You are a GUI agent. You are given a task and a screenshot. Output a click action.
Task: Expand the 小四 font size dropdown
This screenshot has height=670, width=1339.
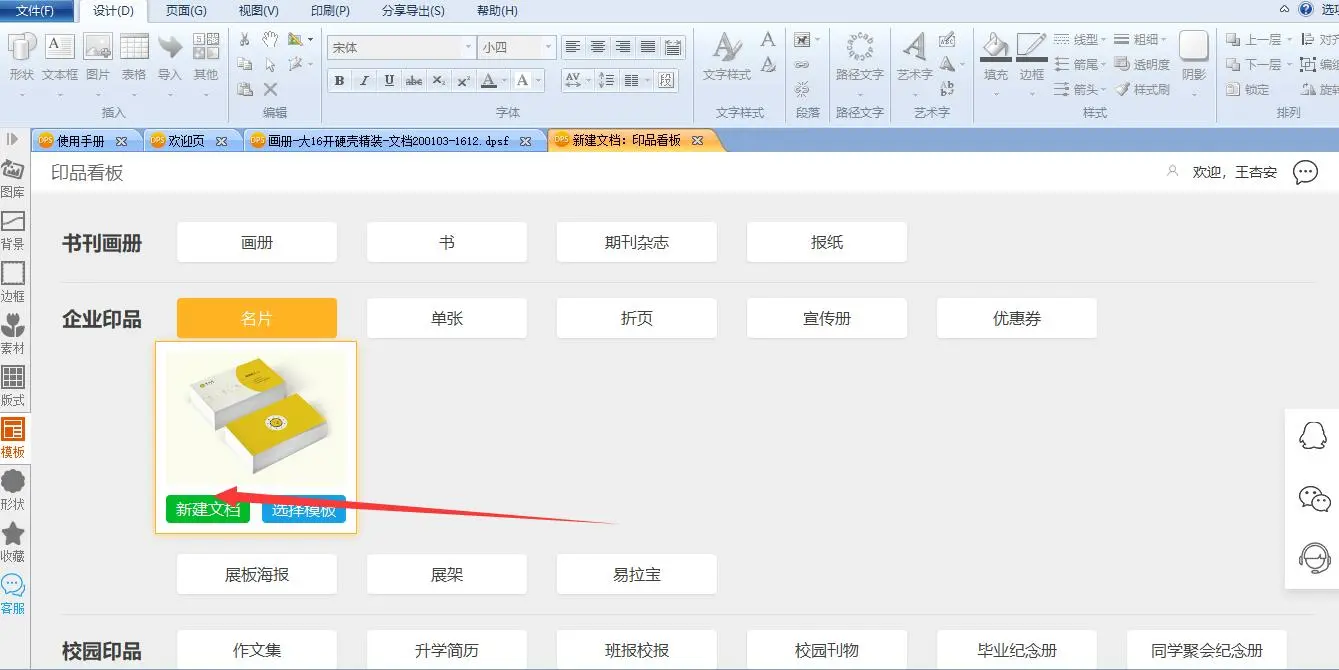click(x=548, y=47)
